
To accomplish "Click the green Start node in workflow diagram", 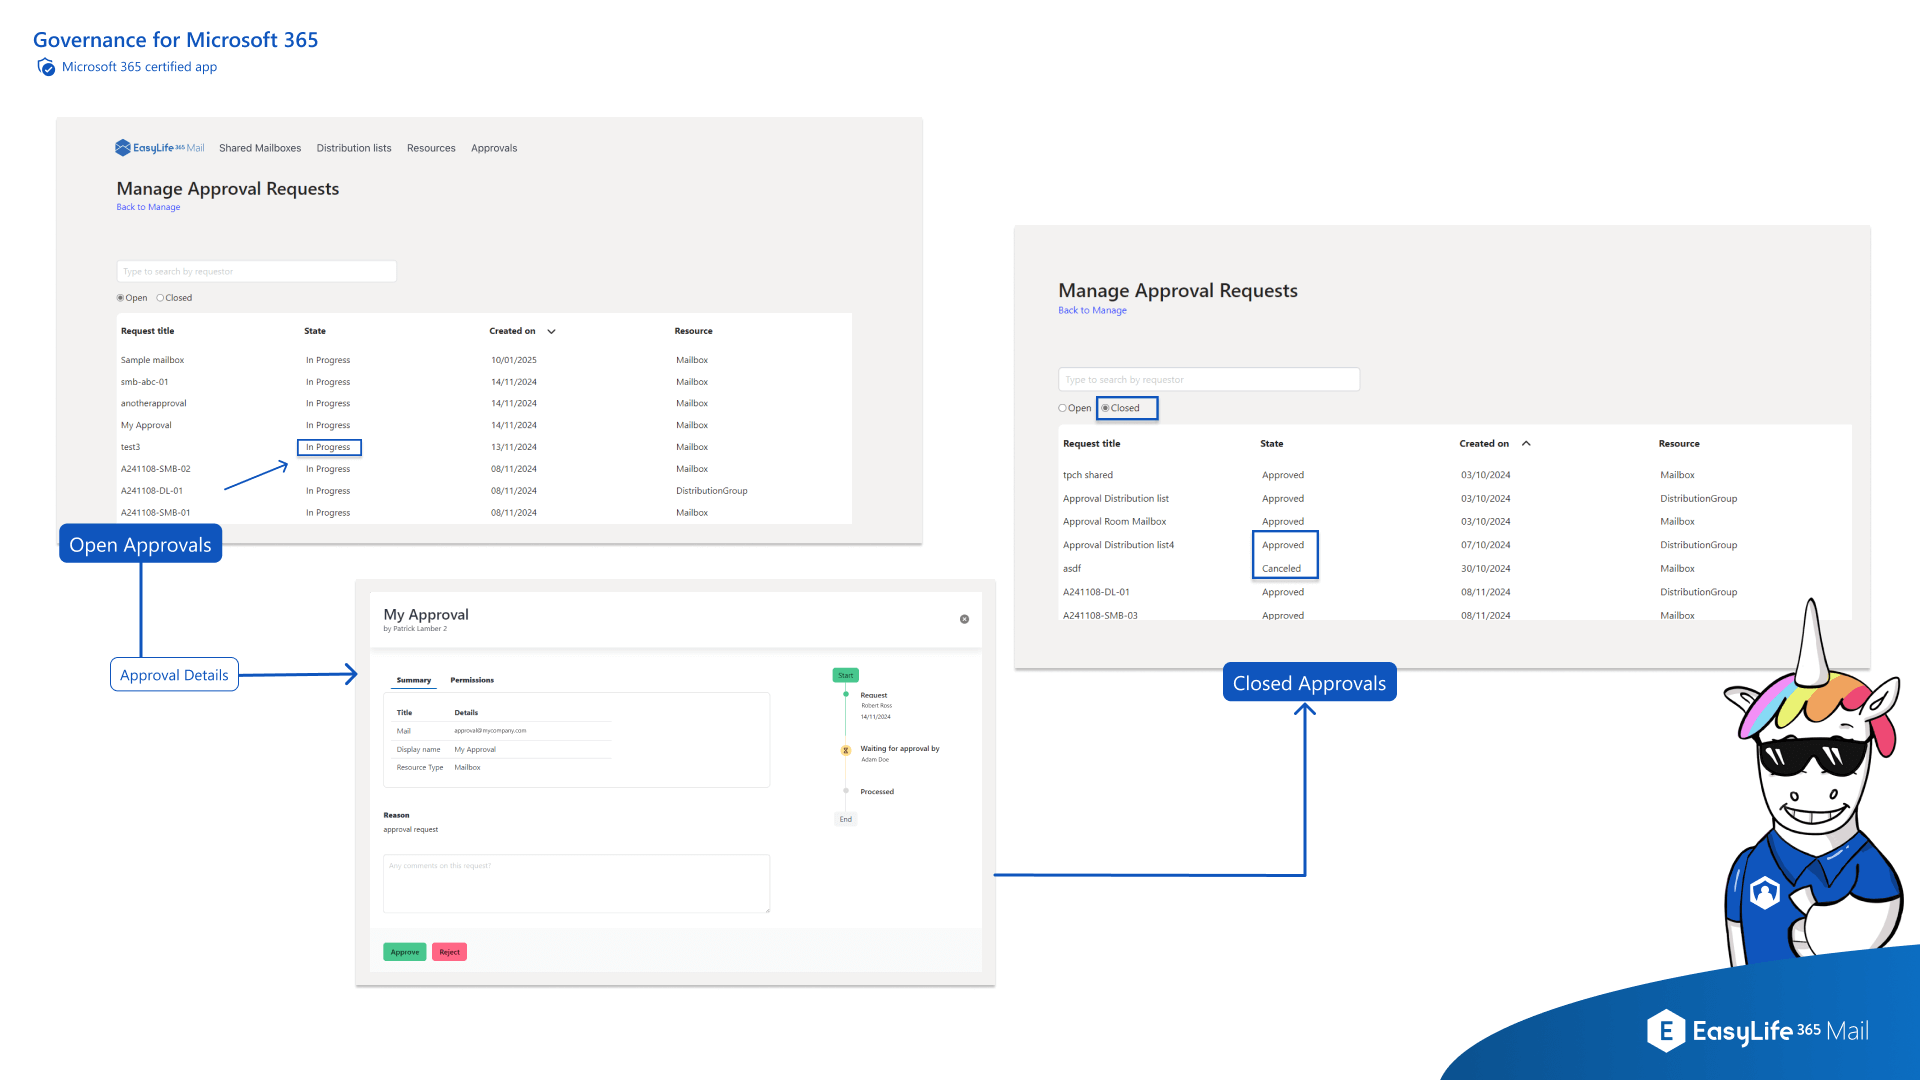I will [846, 675].
